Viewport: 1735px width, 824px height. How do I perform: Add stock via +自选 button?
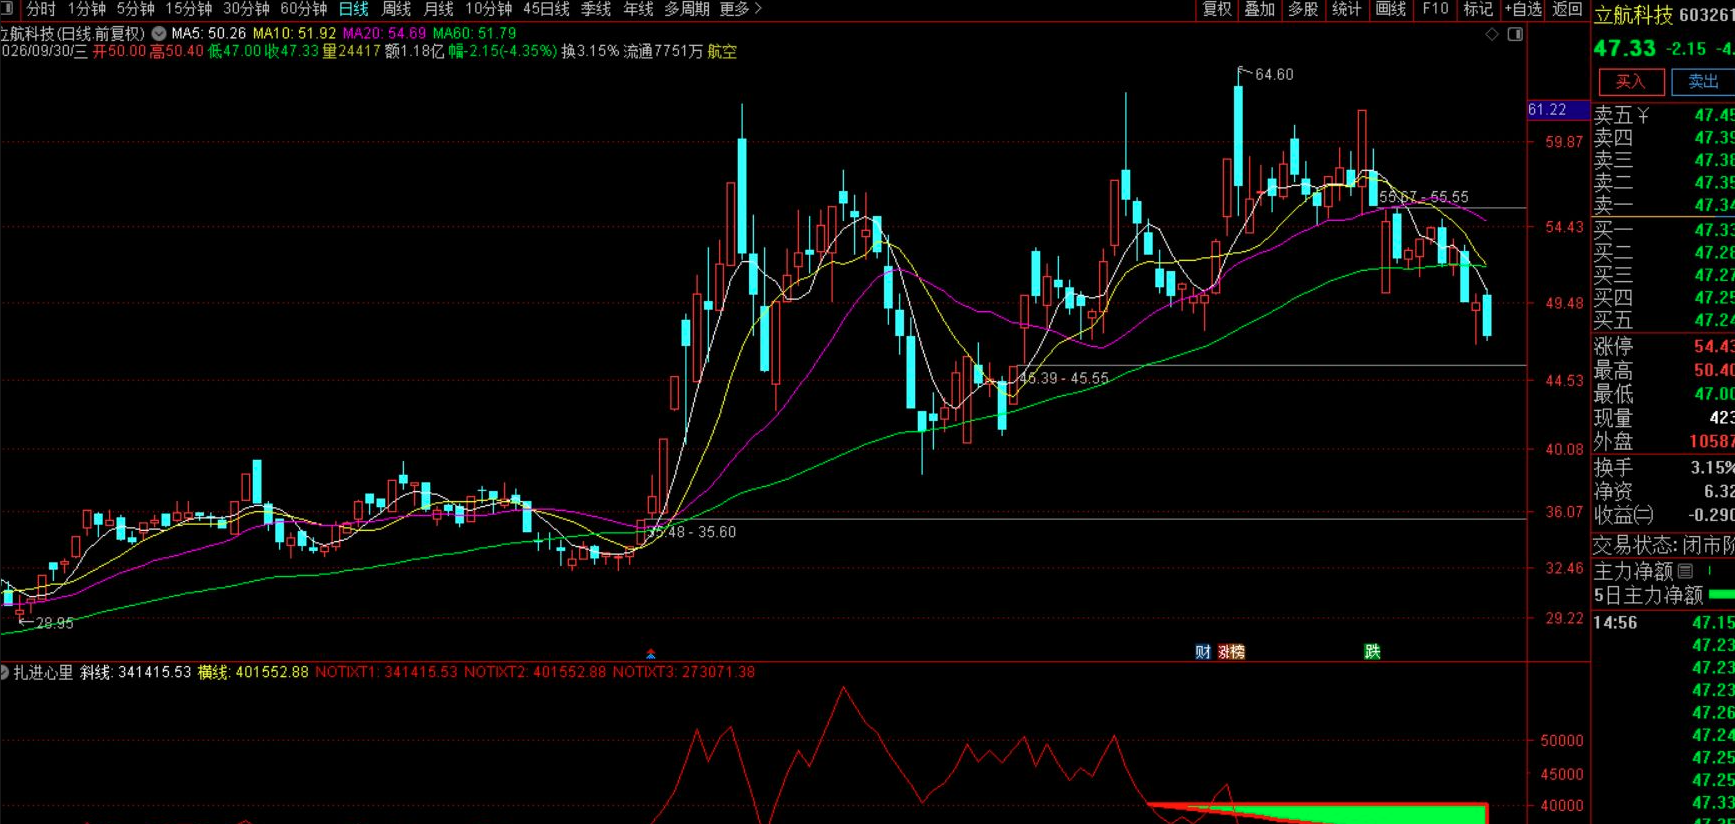coord(1523,9)
